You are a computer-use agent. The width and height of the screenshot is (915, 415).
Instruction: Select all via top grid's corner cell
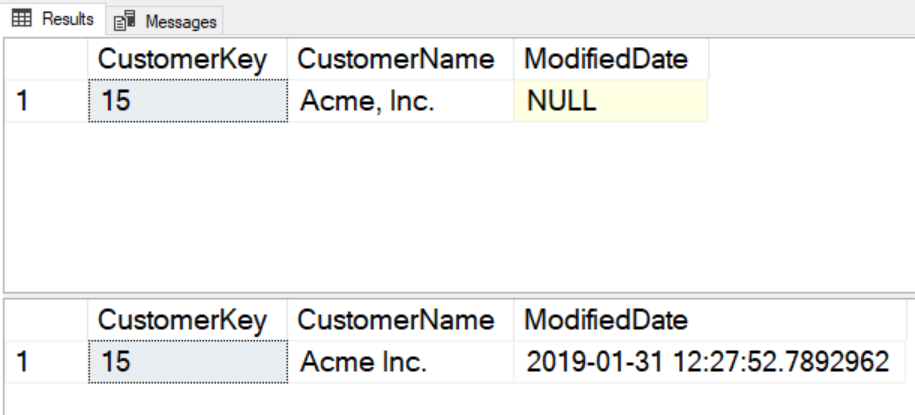46,60
